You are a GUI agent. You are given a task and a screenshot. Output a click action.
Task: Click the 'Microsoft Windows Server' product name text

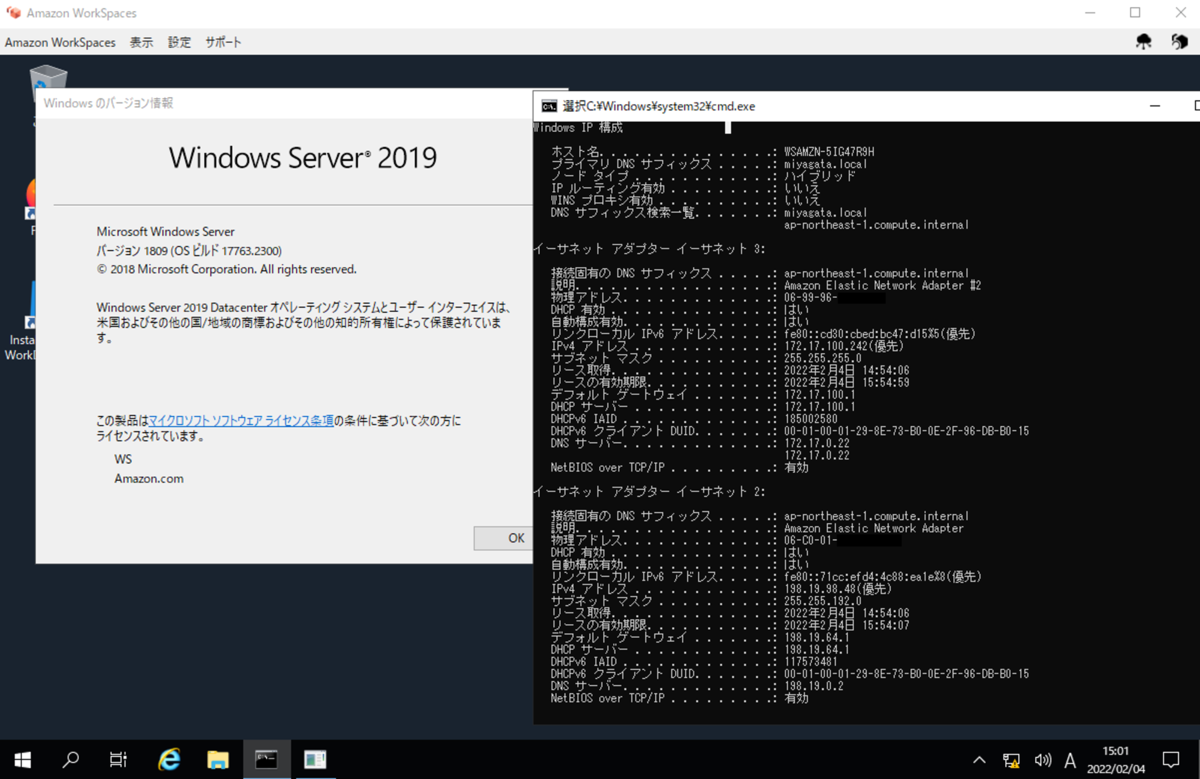(165, 231)
